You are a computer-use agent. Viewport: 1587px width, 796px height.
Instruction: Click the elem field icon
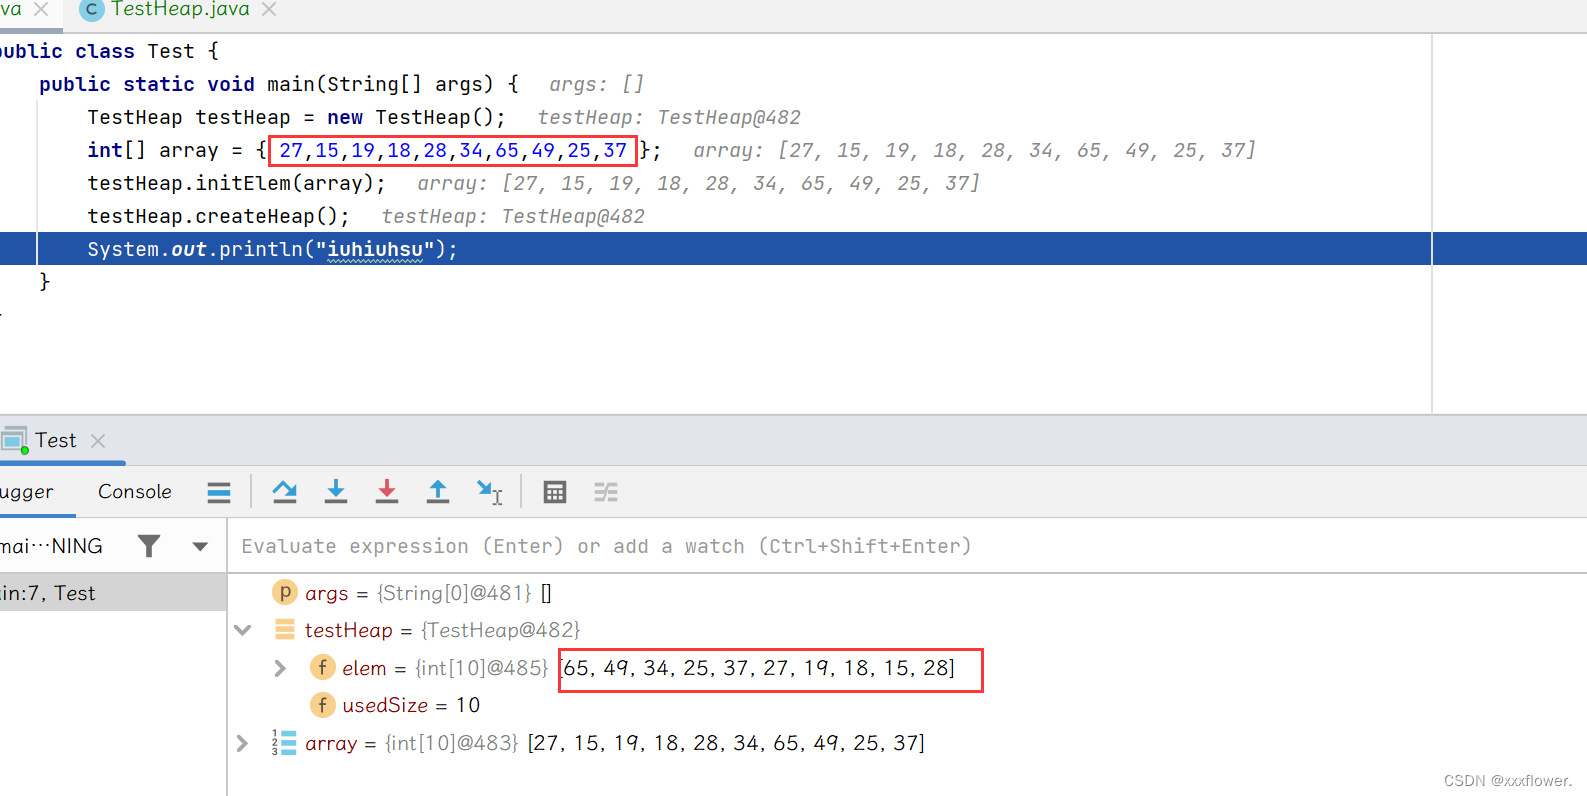pyautogui.click(x=322, y=667)
